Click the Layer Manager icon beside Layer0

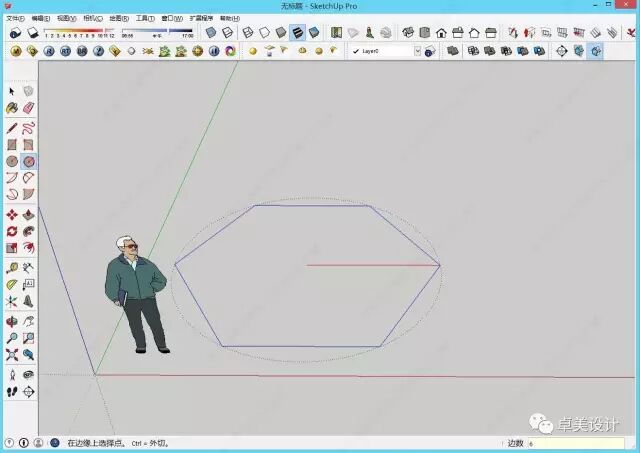click(429, 51)
